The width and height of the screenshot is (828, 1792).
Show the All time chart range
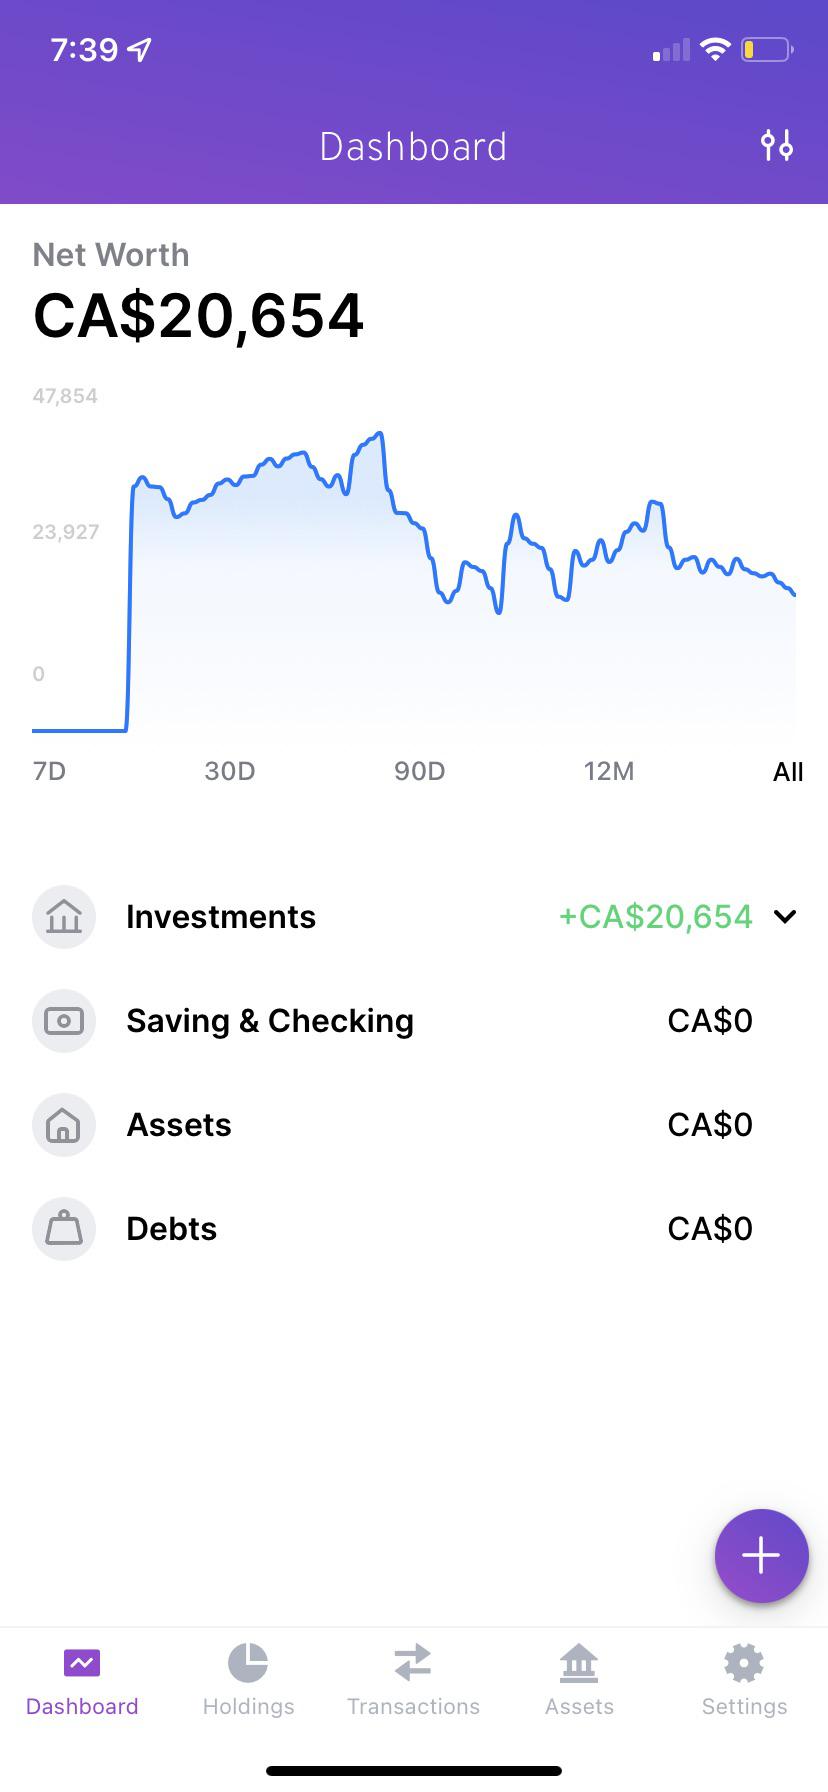[788, 772]
